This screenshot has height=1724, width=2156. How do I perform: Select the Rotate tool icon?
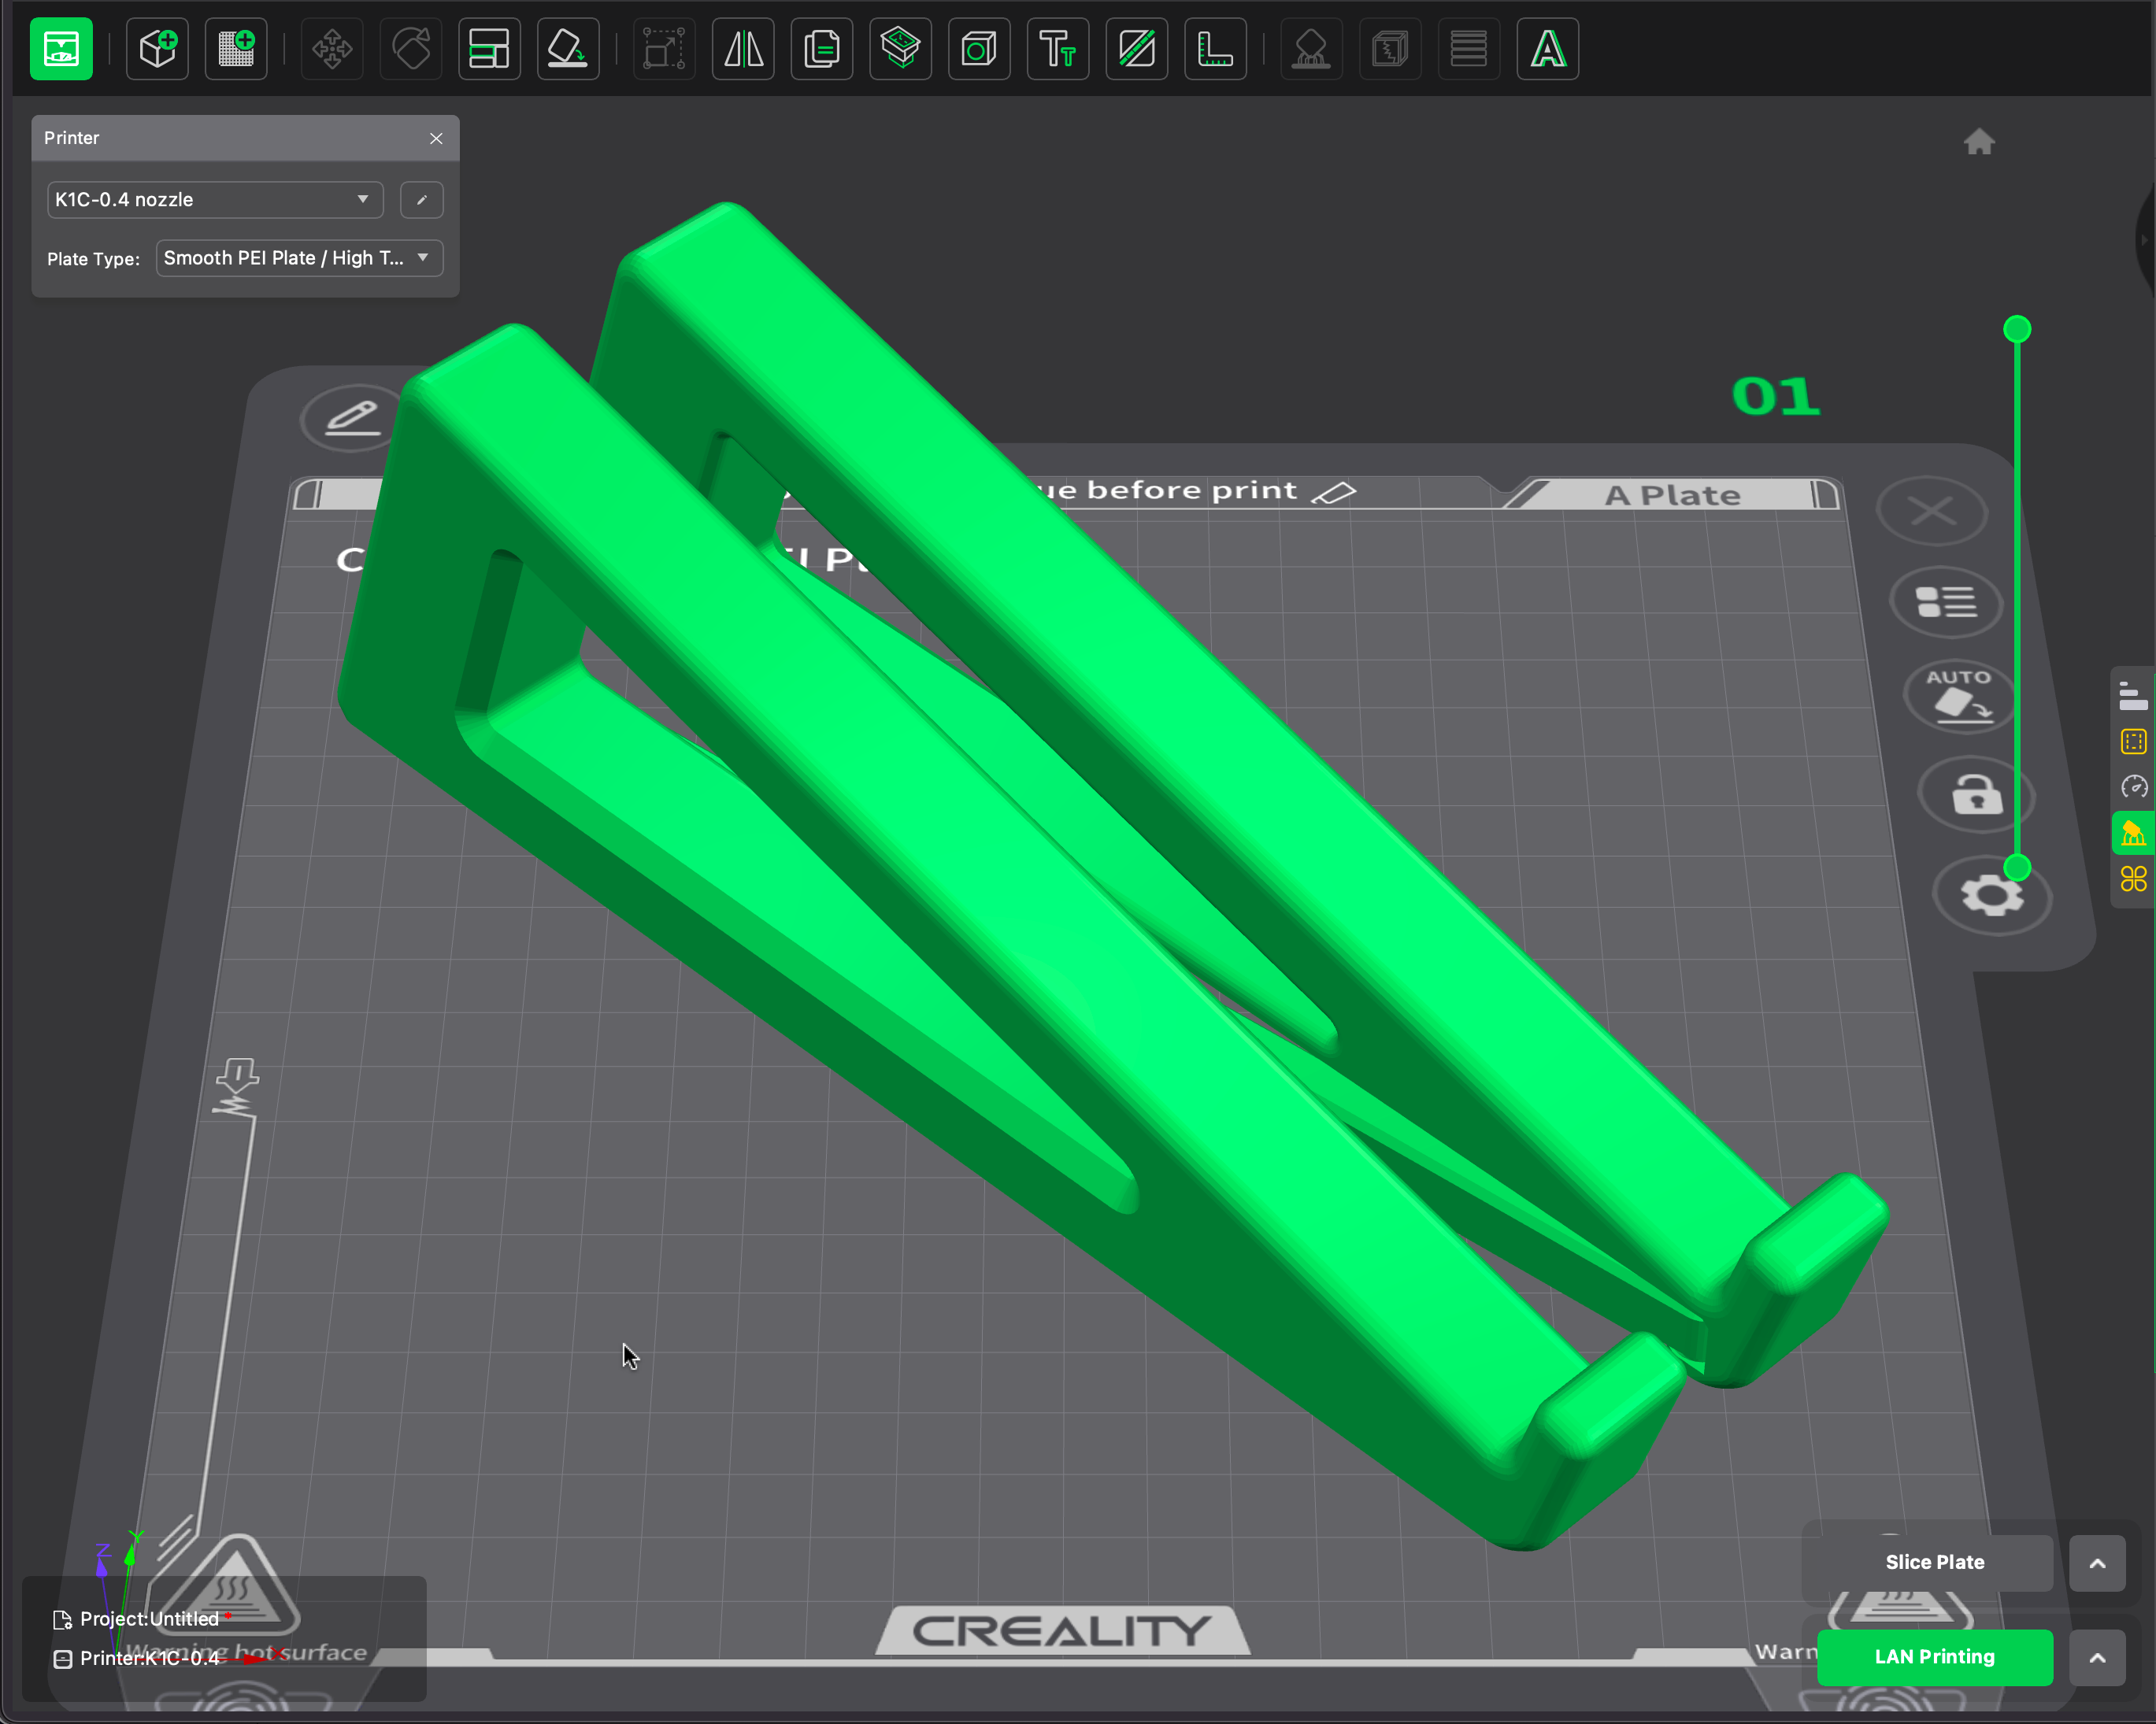click(x=411, y=48)
